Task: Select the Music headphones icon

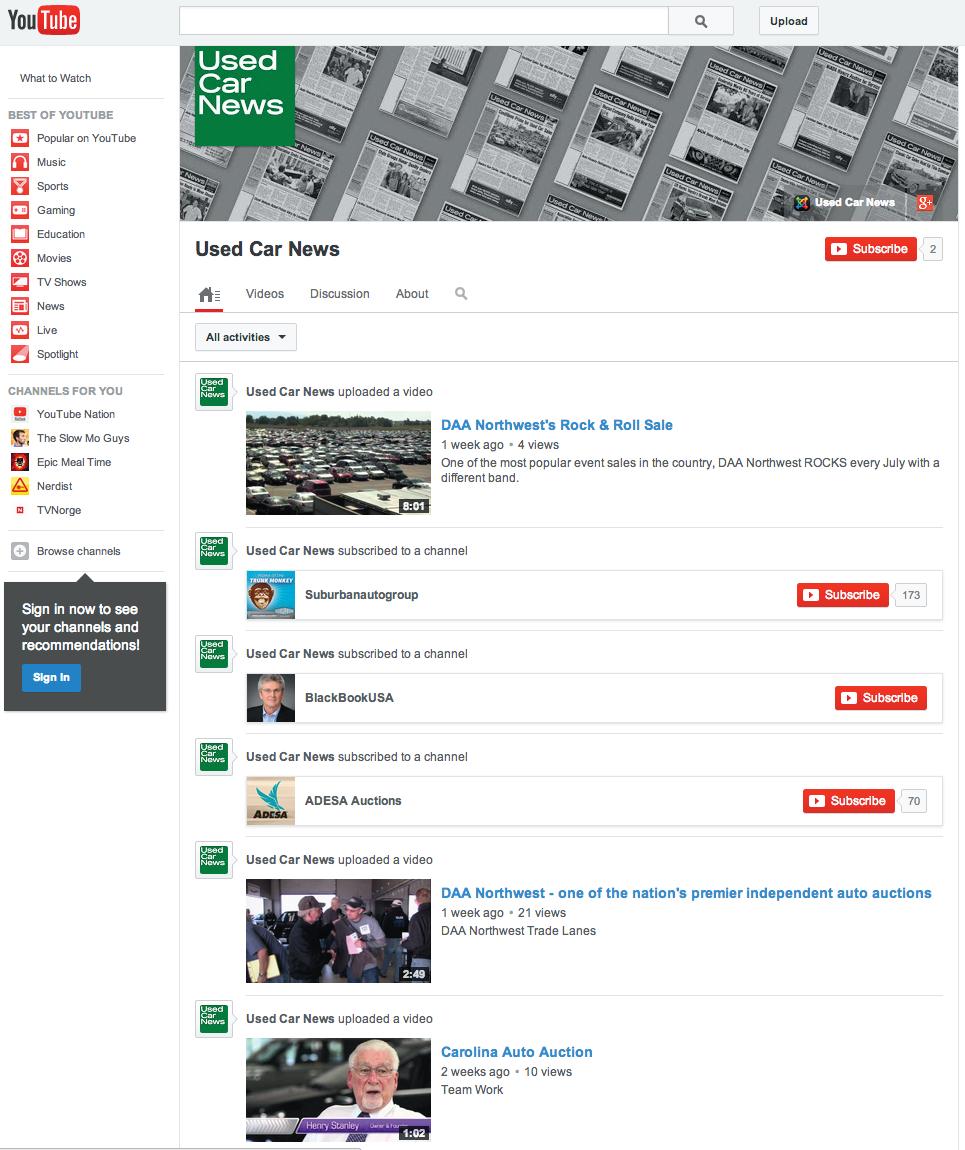Action: tap(20, 162)
